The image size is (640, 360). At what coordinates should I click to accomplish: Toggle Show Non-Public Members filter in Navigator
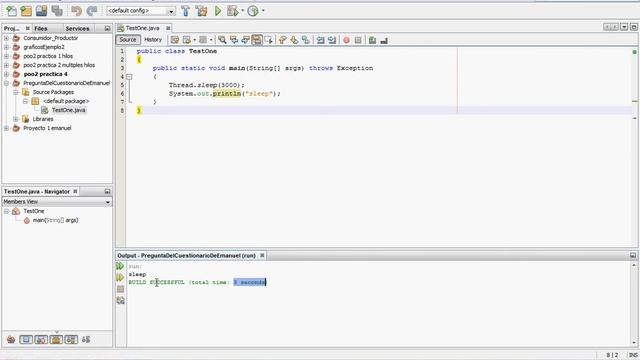[x=56, y=340]
